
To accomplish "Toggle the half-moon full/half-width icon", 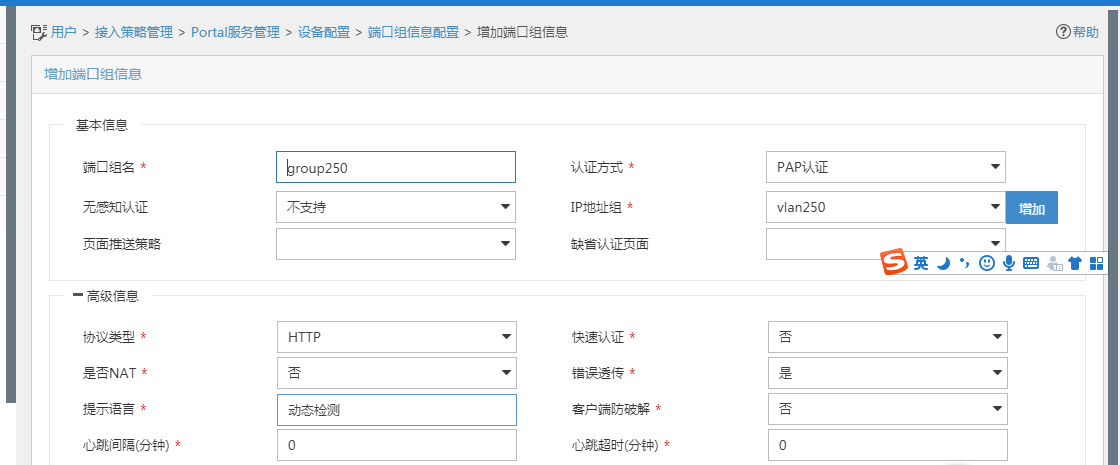I will [x=943, y=263].
